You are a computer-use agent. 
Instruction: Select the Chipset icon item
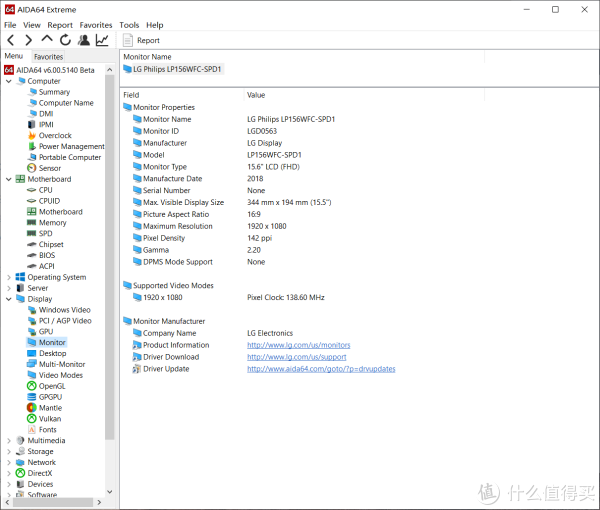click(x=32, y=244)
